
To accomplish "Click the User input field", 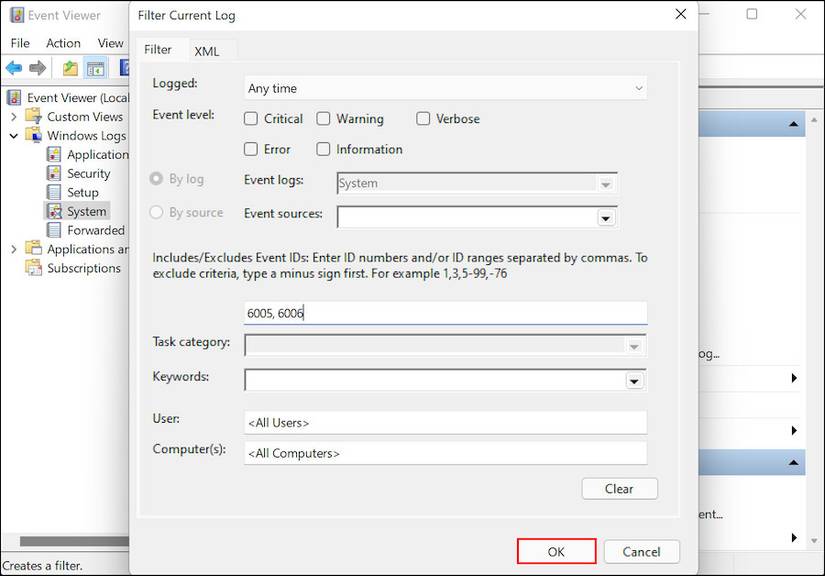I will pyautogui.click(x=445, y=422).
